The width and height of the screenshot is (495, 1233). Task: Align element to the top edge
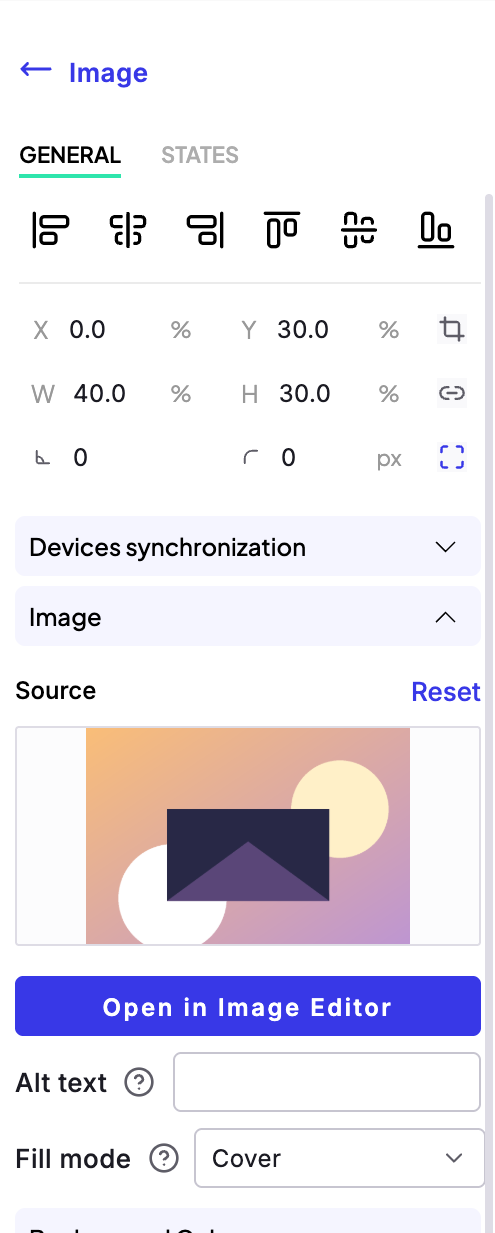pyautogui.click(x=282, y=229)
